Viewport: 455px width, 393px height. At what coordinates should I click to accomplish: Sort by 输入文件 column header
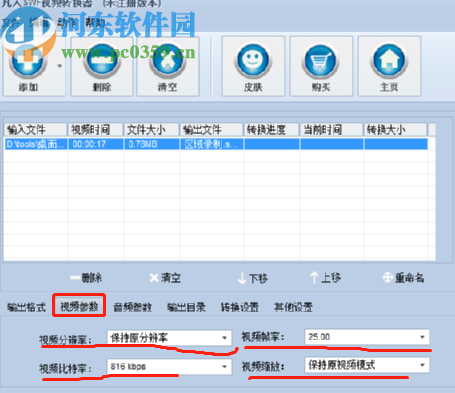point(36,130)
